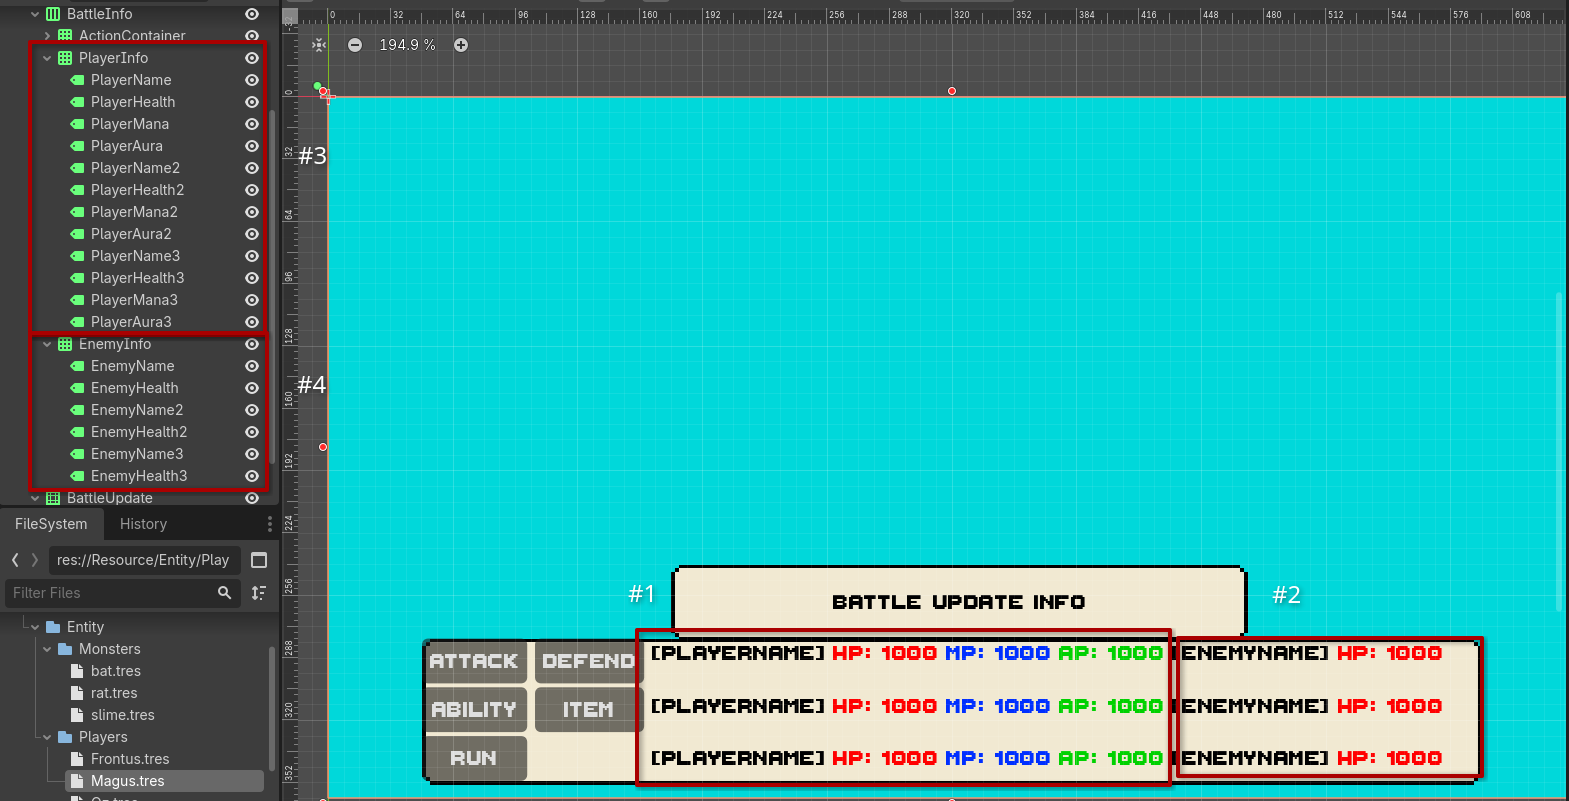This screenshot has height=801, width=1569.
Task: Click the Filter Files search field
Action: click(110, 593)
